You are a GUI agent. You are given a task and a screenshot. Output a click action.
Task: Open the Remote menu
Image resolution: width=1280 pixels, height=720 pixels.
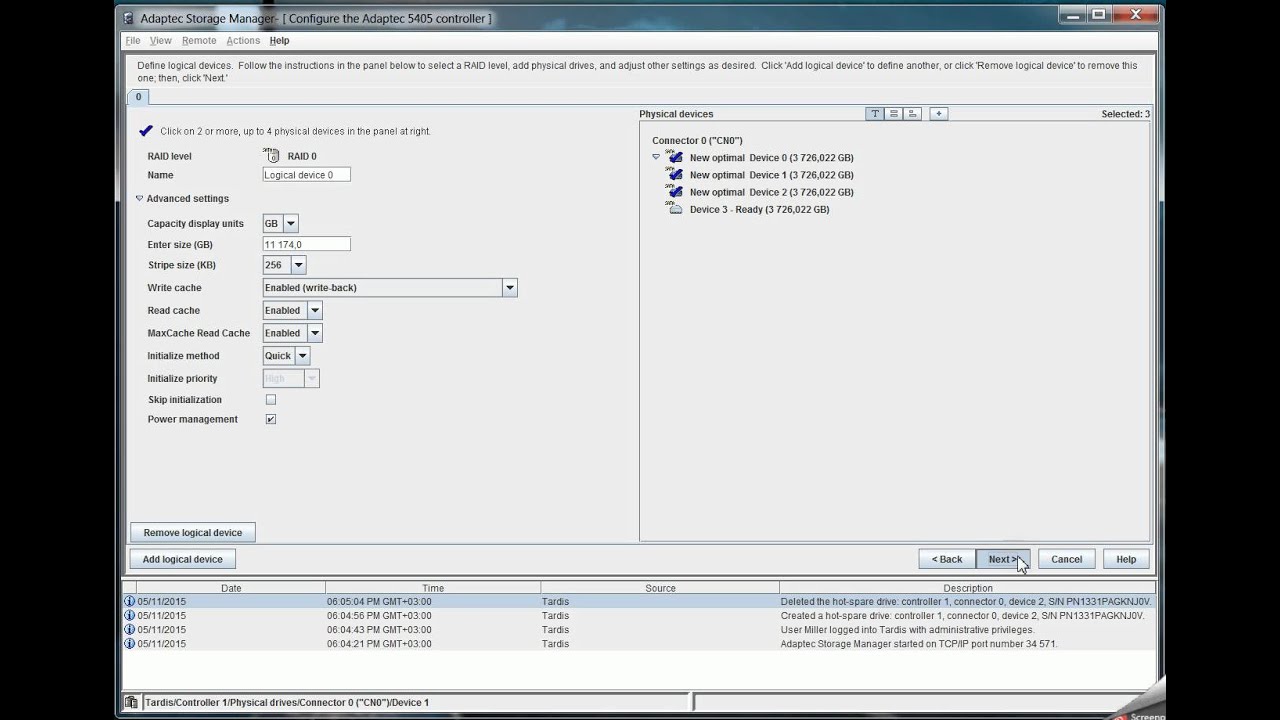point(199,40)
